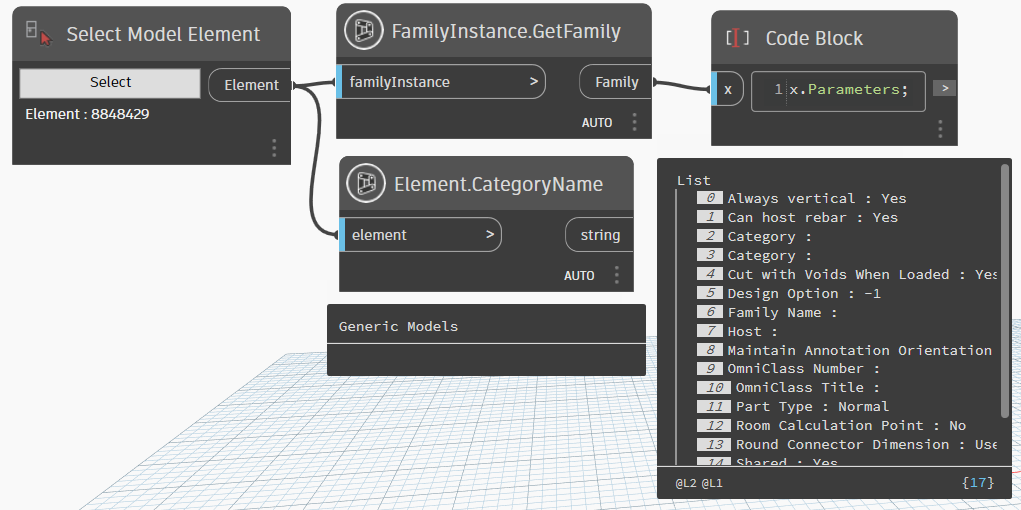Viewport: 1021px width, 510px height.
Task: Open options menu of Select Model Element node
Action: pyautogui.click(x=274, y=148)
